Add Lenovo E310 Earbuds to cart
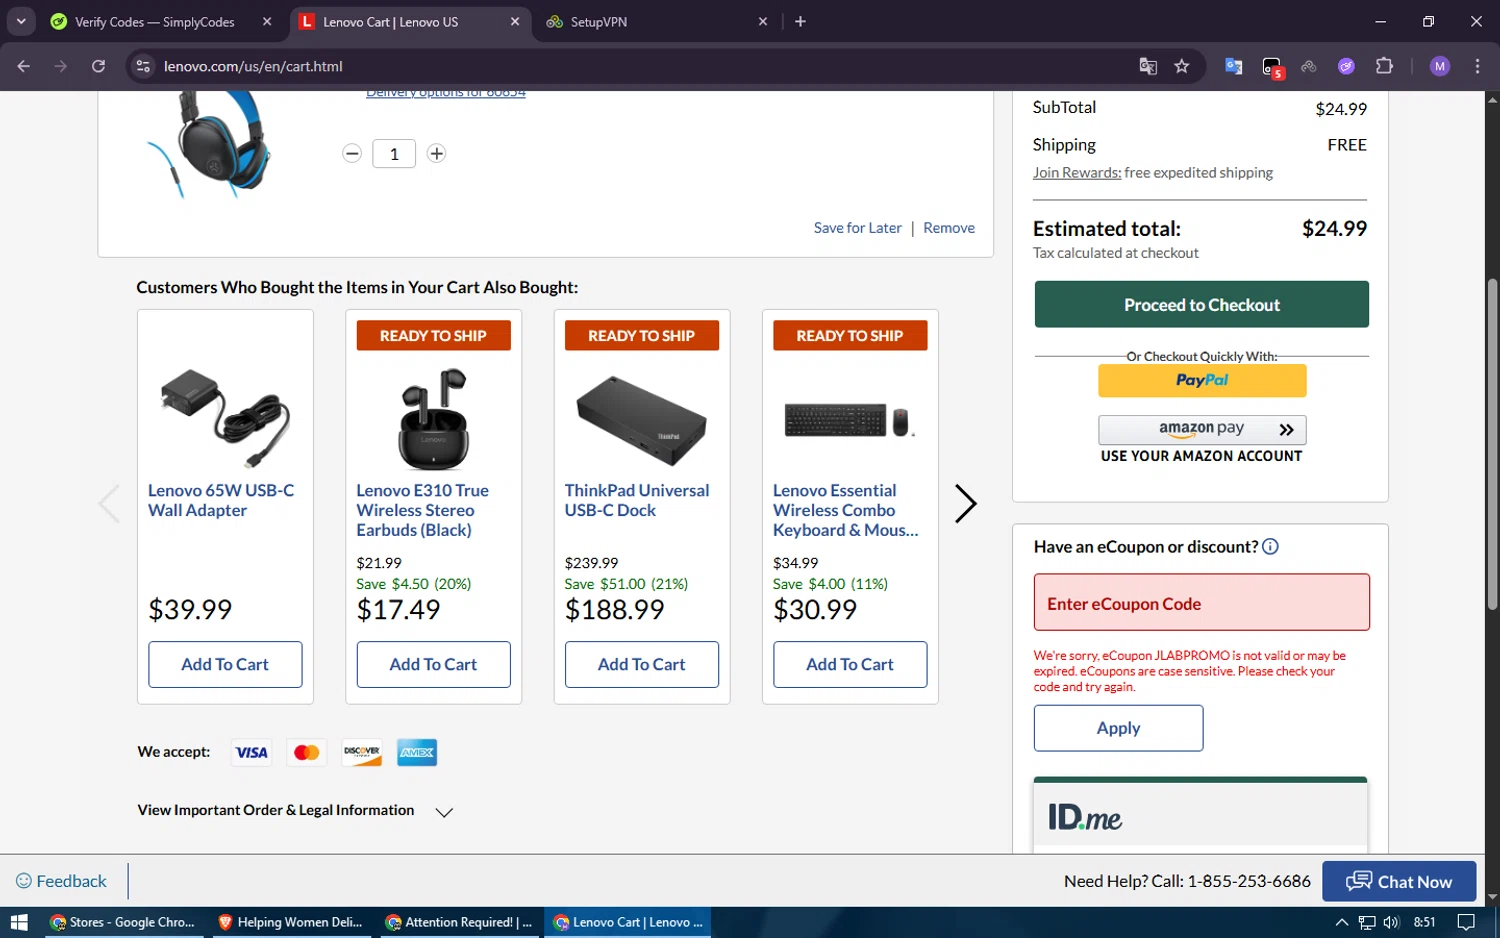Image resolution: width=1500 pixels, height=938 pixels. pos(433,664)
